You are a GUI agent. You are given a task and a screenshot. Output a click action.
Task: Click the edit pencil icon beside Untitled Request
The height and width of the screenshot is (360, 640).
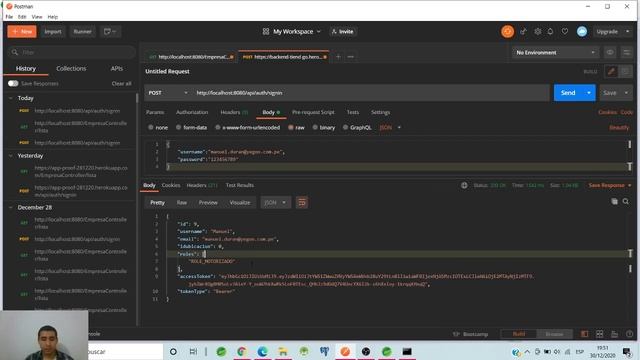pos(611,71)
